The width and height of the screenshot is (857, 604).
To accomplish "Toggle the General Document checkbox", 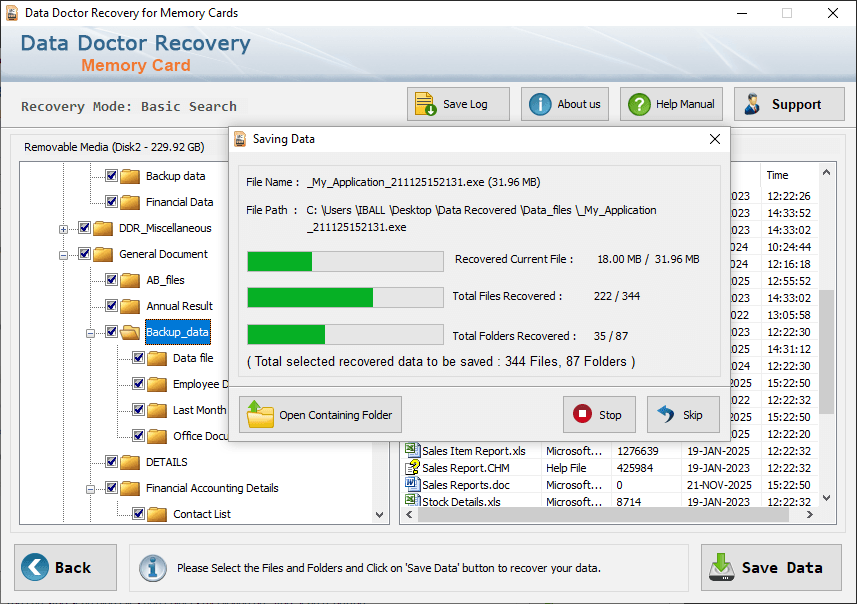I will point(84,254).
